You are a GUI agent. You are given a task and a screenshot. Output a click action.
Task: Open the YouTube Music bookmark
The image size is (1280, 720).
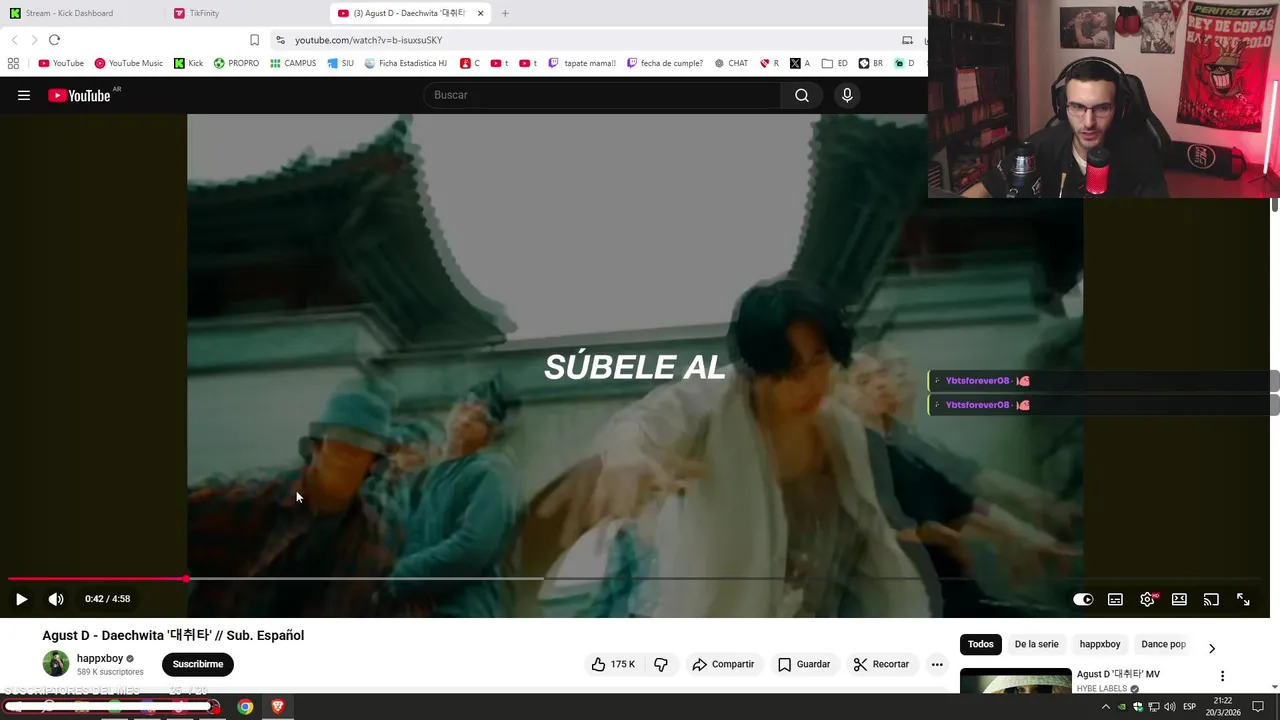(x=128, y=63)
